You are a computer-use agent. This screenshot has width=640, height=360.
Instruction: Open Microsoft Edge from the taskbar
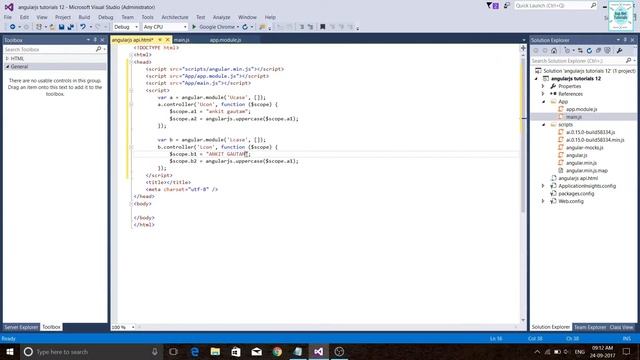(195, 351)
